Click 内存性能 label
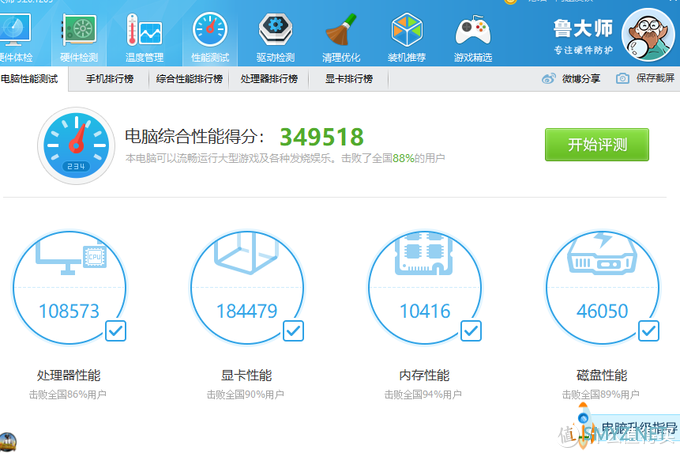 (x=424, y=375)
